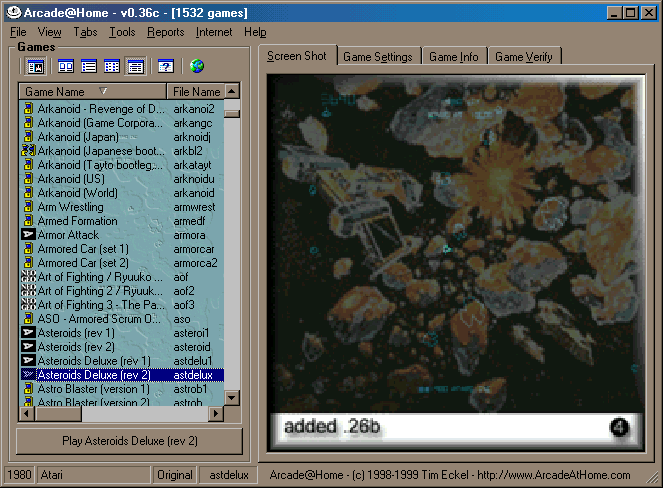This screenshot has width=663, height=488.
Task: Click the globe internet icon
Action: pos(197,66)
